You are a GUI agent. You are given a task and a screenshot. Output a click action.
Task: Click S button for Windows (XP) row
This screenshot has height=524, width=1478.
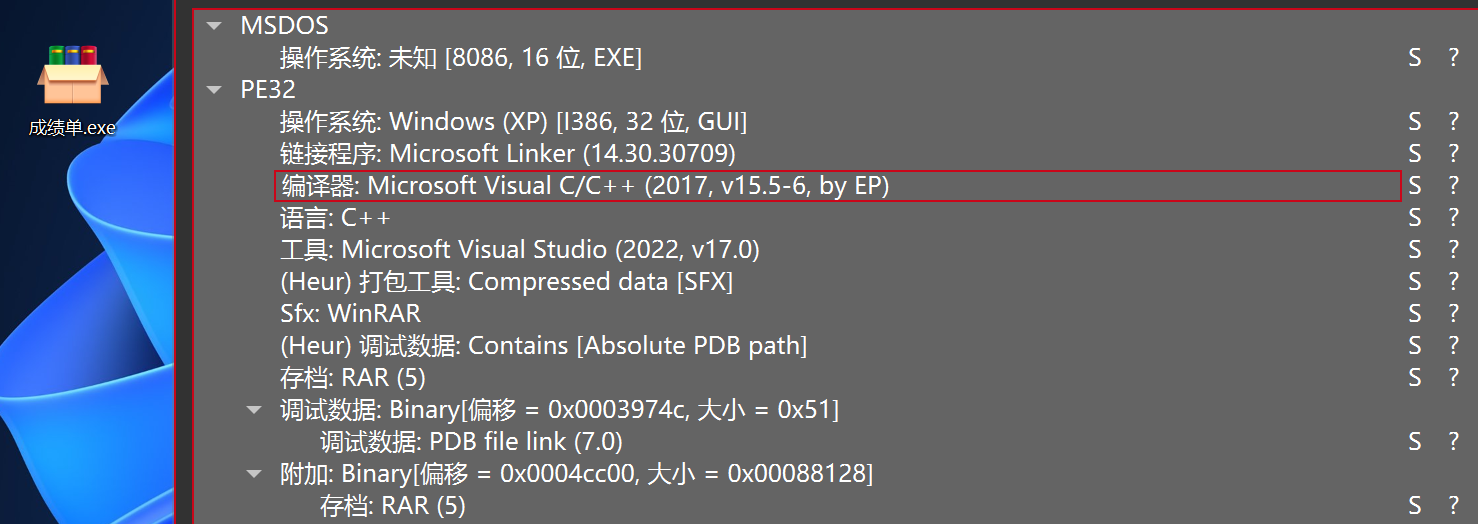coord(1414,122)
